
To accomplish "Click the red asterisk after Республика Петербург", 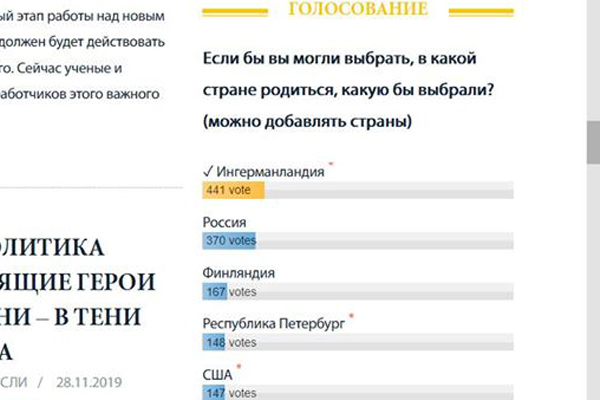I will pyautogui.click(x=351, y=317).
